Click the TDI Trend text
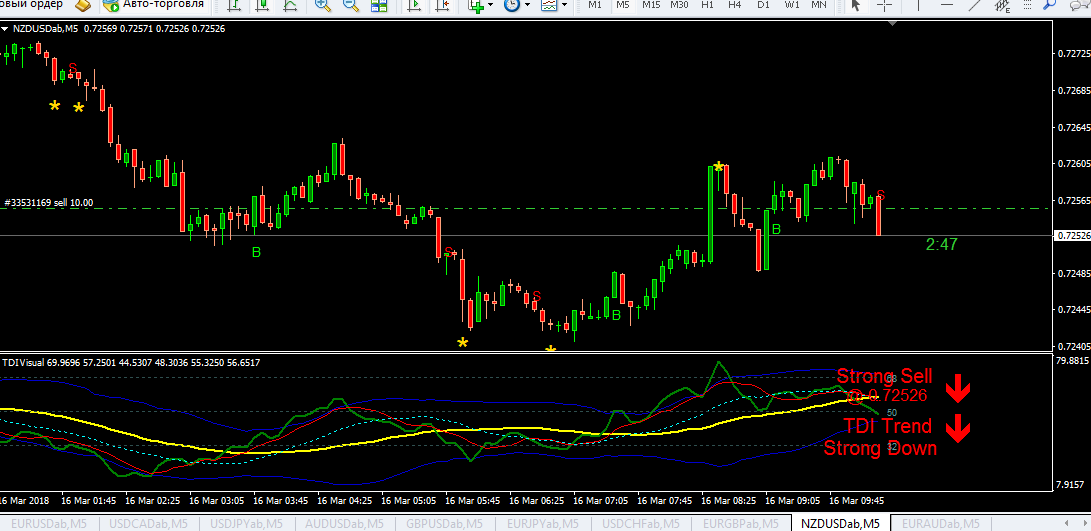Viewport: 1091px width, 531px height. coord(887,426)
